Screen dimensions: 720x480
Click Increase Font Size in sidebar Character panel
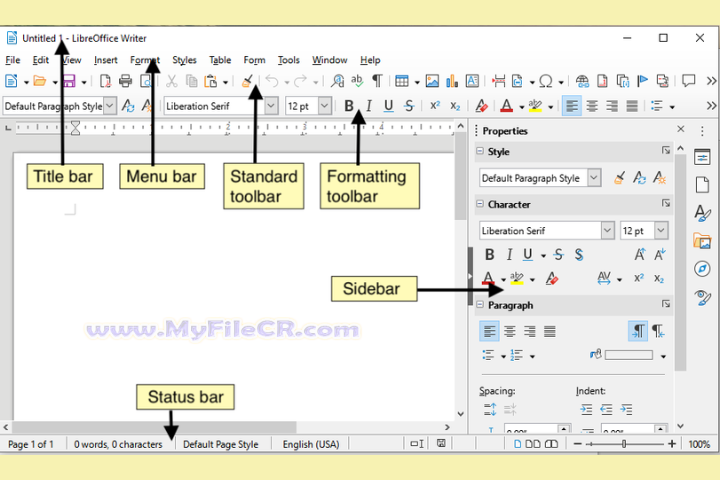click(x=640, y=254)
